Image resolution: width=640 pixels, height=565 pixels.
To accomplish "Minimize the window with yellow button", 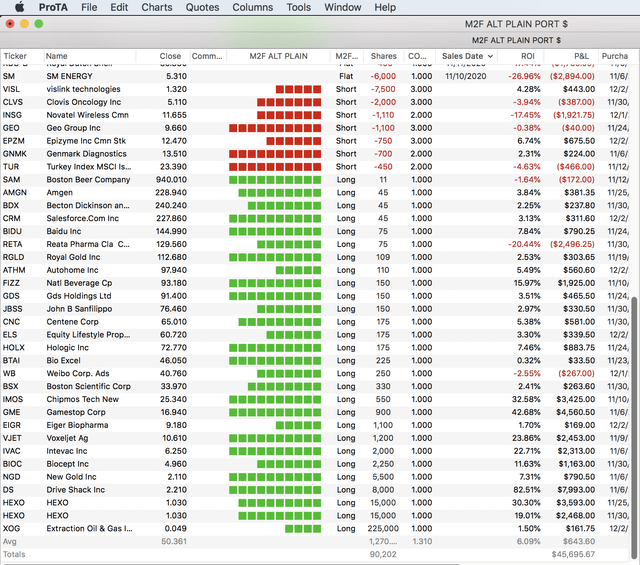I will (24, 24).
